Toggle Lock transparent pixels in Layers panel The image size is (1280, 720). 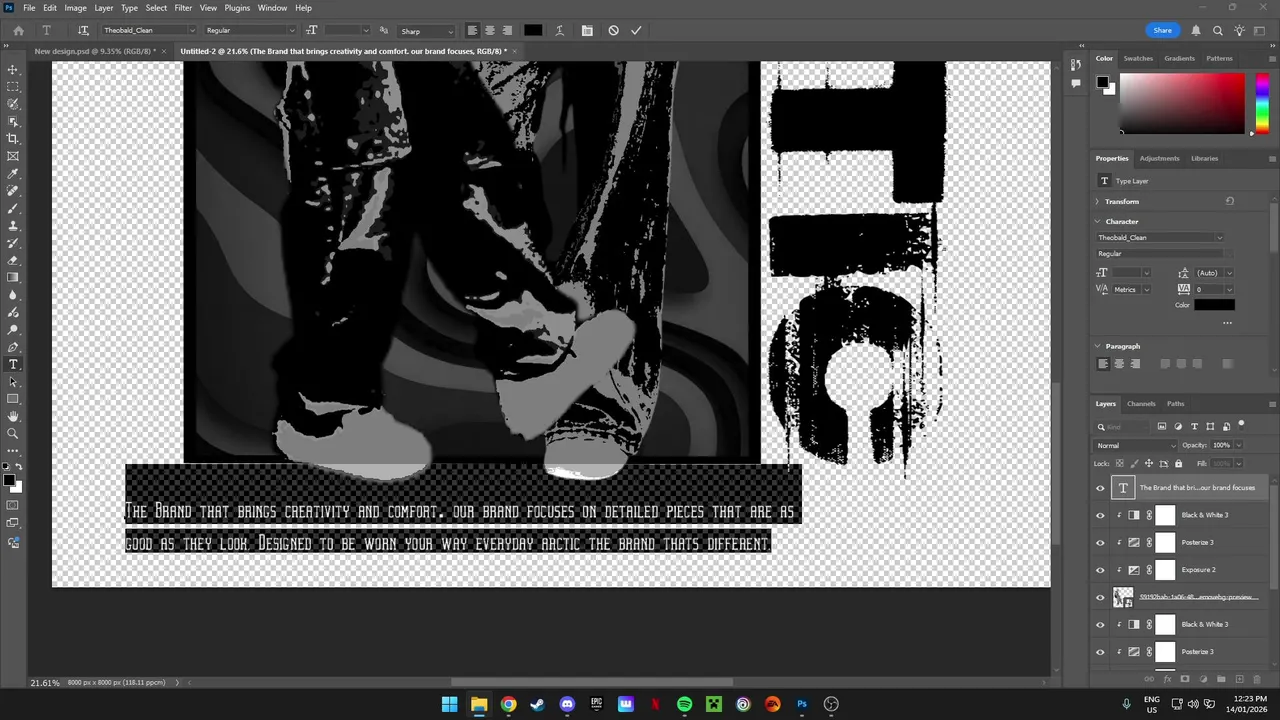coord(1119,463)
